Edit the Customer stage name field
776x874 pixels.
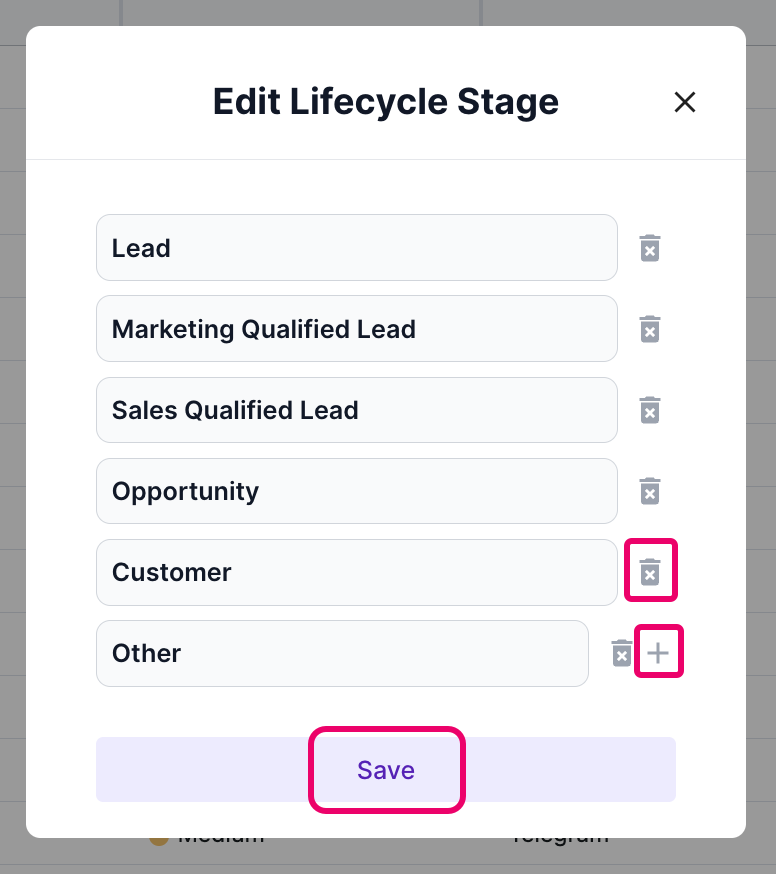coord(357,572)
